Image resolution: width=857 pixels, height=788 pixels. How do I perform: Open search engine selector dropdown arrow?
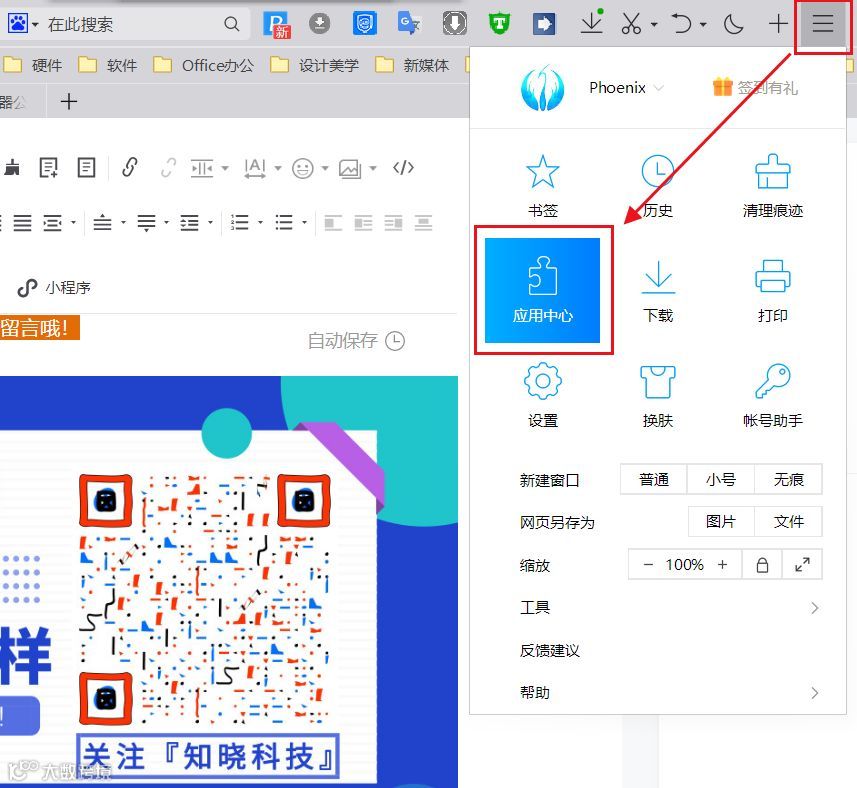pyautogui.click(x=35, y=25)
